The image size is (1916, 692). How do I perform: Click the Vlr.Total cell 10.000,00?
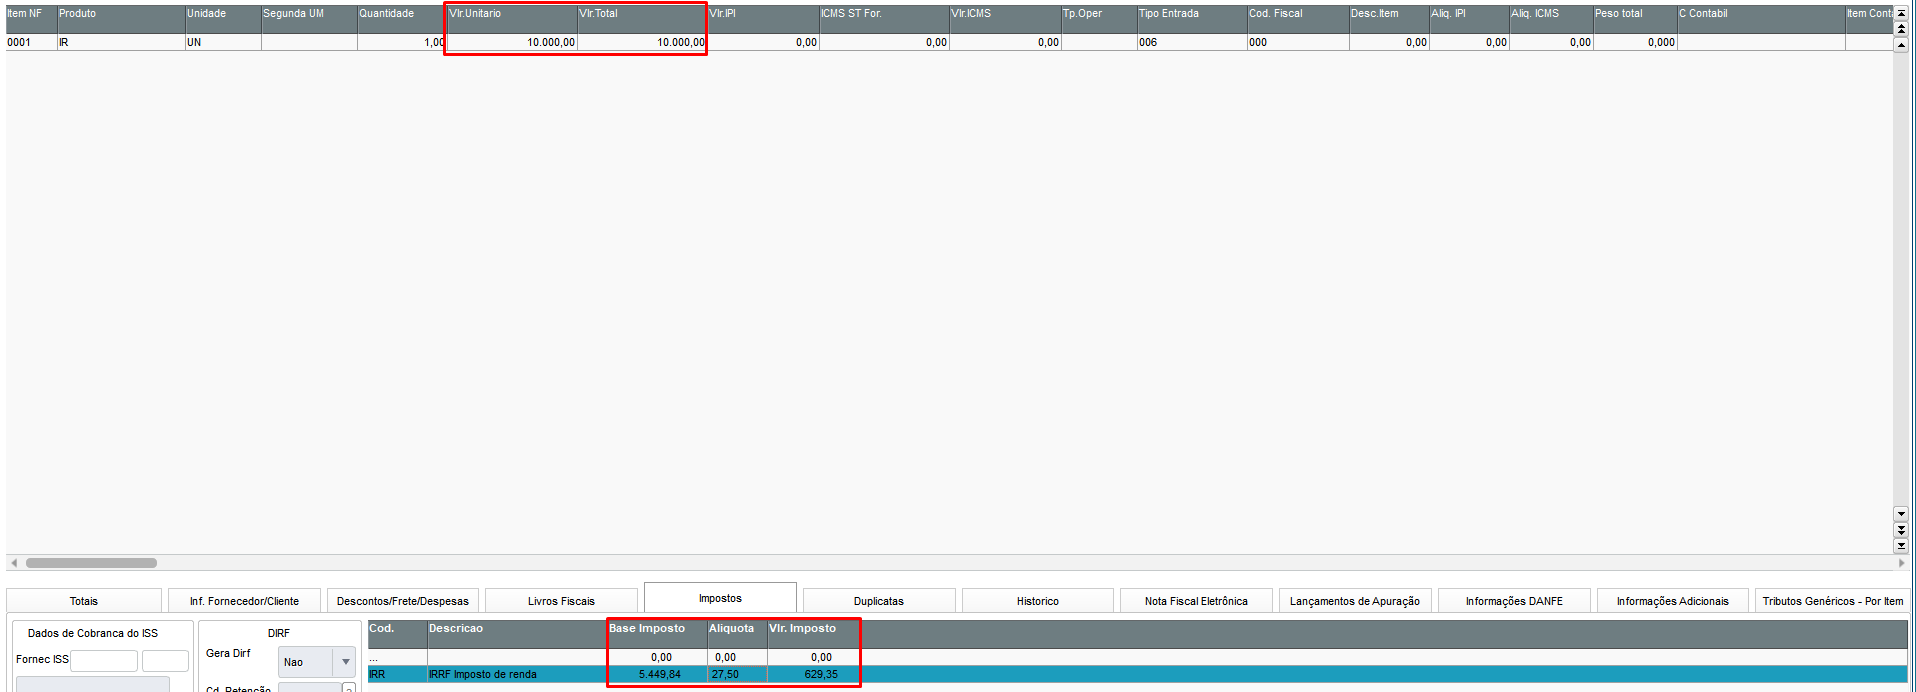tap(642, 42)
